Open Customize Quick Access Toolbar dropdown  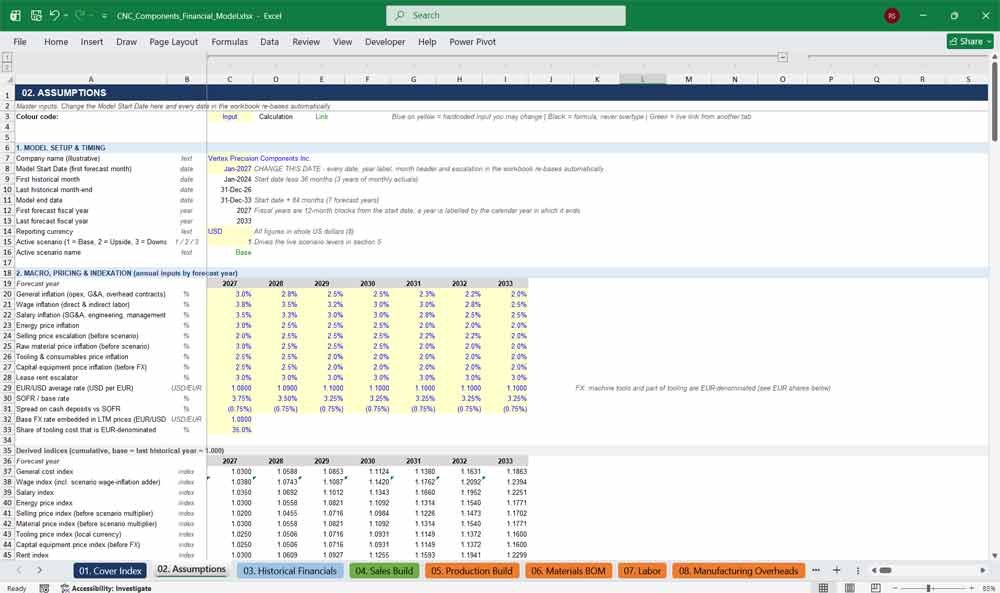[x=104, y=16]
